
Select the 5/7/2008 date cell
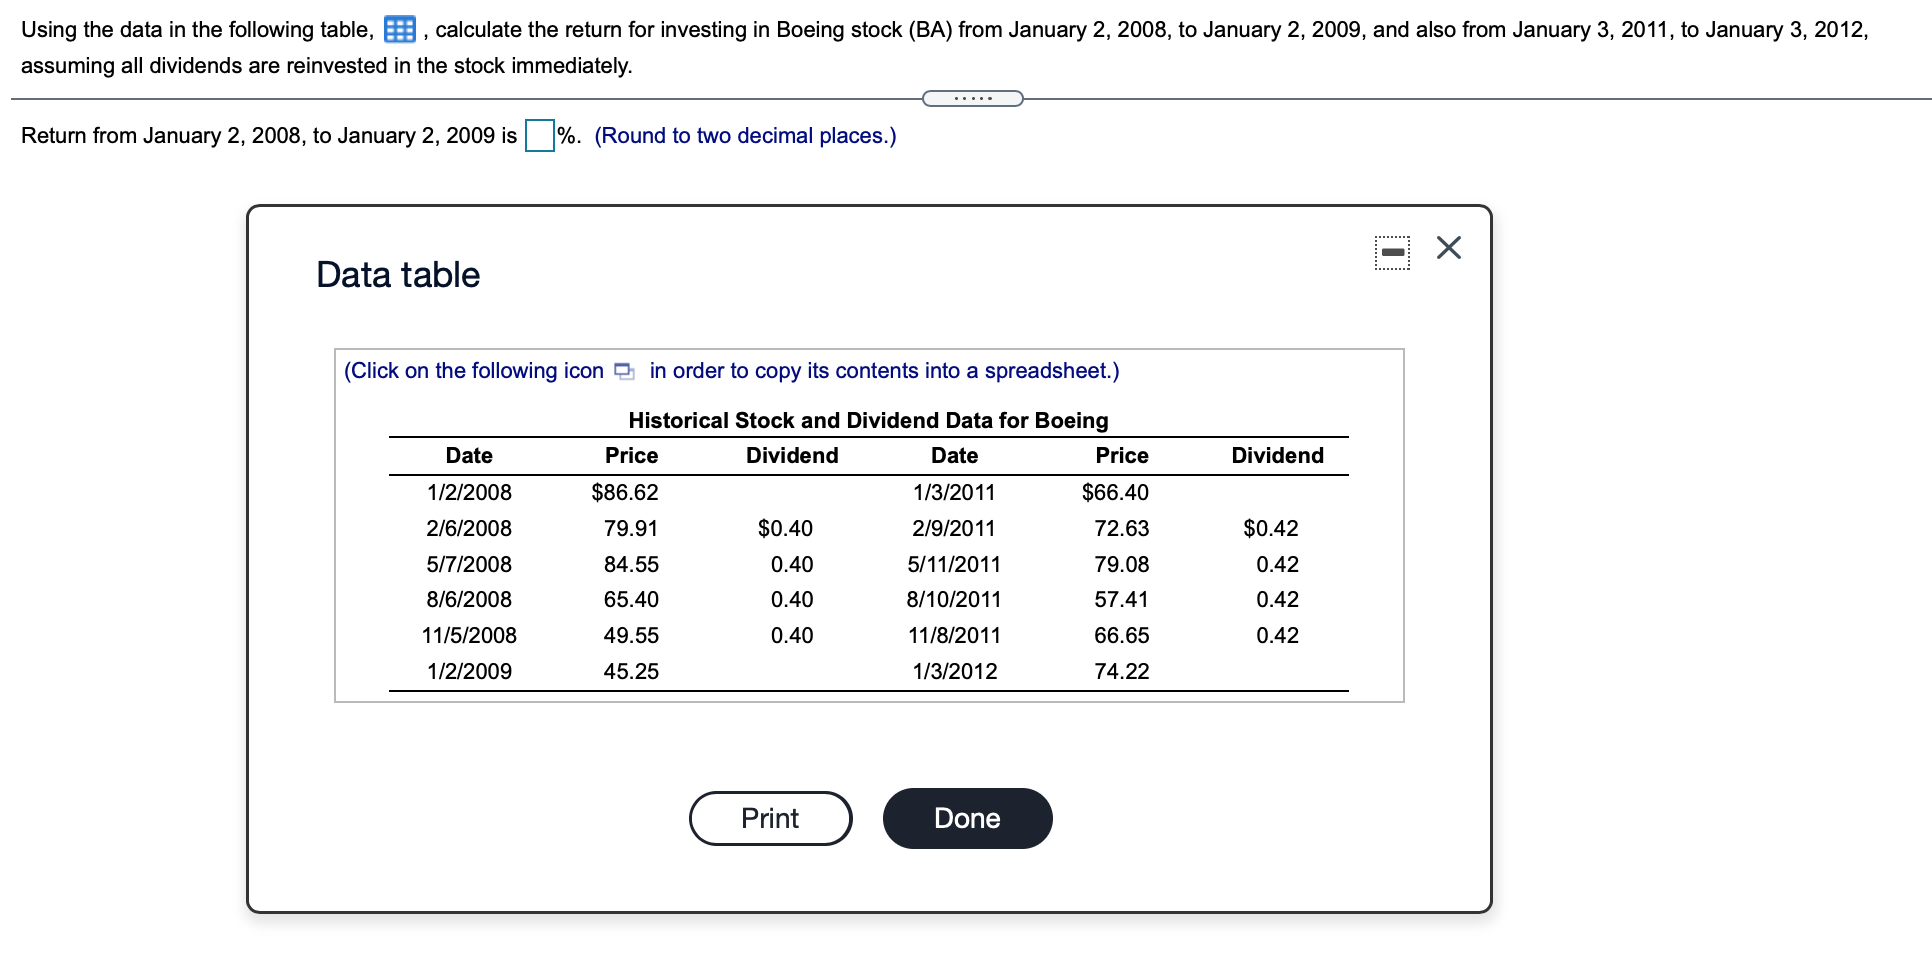coord(469,564)
